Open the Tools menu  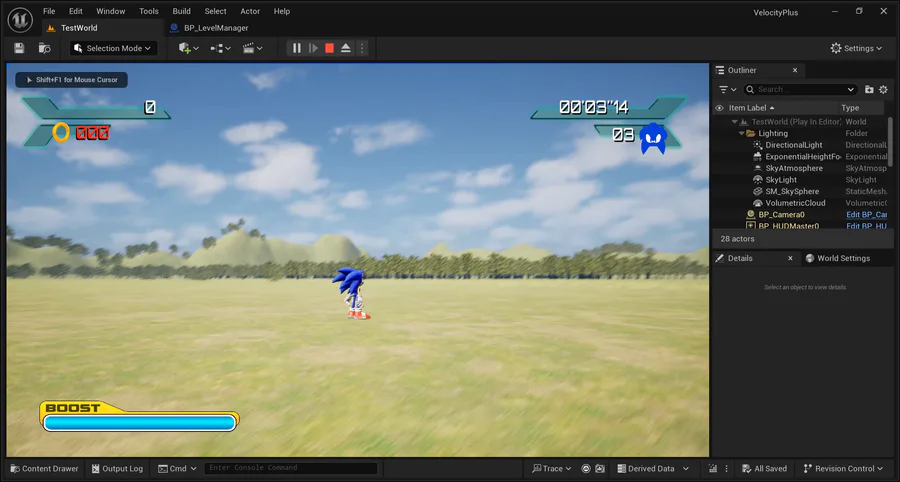coord(149,11)
